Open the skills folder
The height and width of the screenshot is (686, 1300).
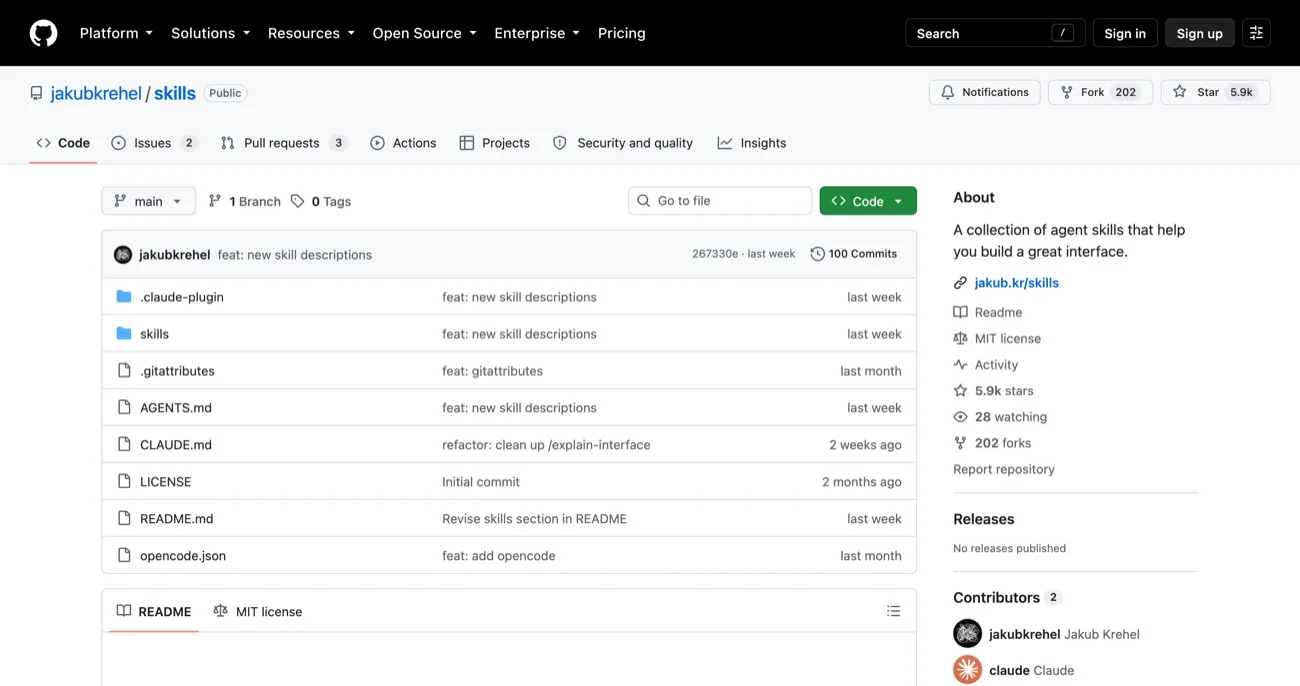155,334
